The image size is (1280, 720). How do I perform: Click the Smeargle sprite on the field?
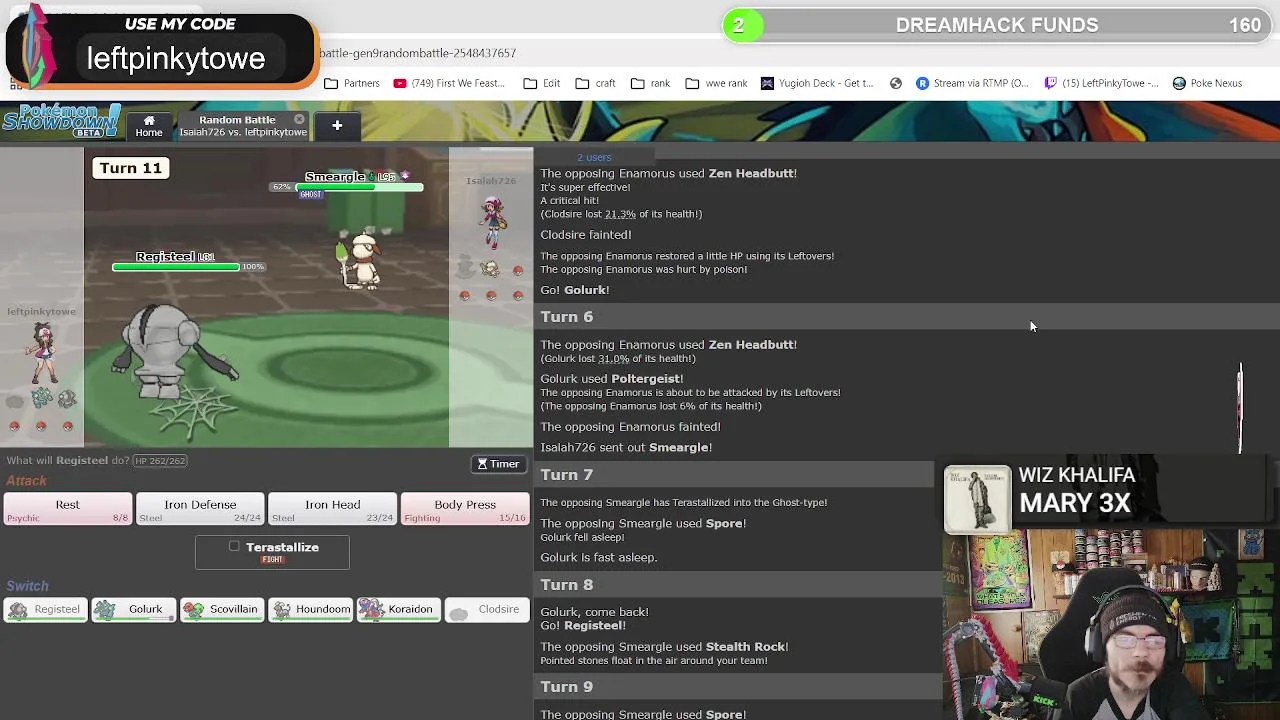pos(361,260)
